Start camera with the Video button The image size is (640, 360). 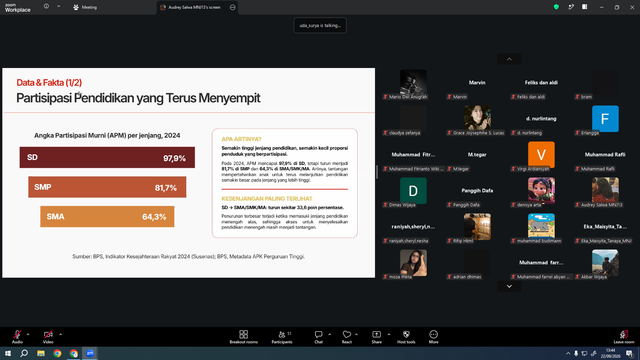pos(48,337)
